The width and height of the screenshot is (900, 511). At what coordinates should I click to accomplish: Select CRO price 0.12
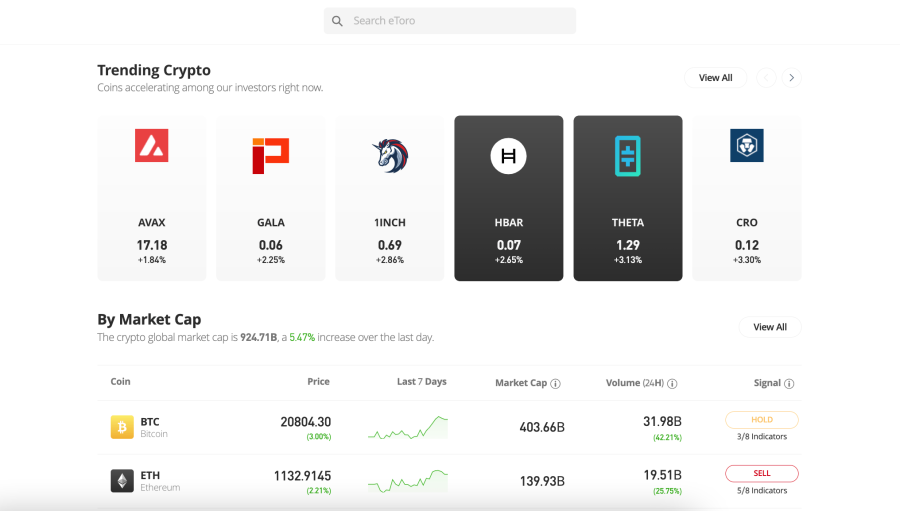(747, 245)
